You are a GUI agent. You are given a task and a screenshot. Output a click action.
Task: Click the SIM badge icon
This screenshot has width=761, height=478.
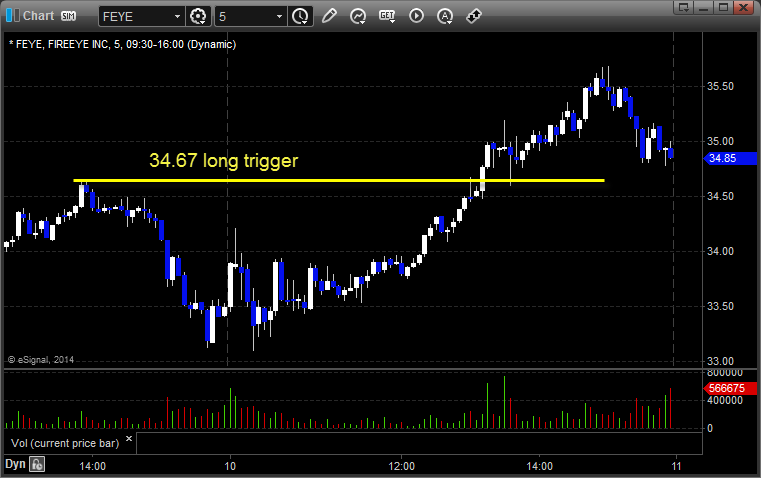pyautogui.click(x=68, y=16)
